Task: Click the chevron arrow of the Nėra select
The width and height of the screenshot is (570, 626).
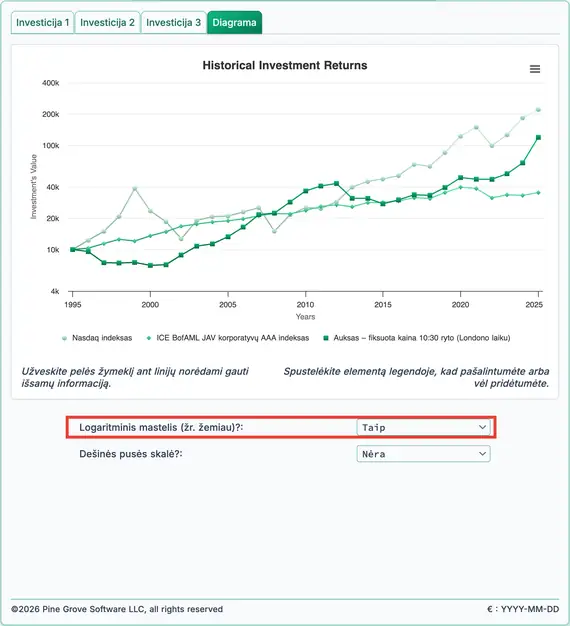Action: [x=482, y=454]
